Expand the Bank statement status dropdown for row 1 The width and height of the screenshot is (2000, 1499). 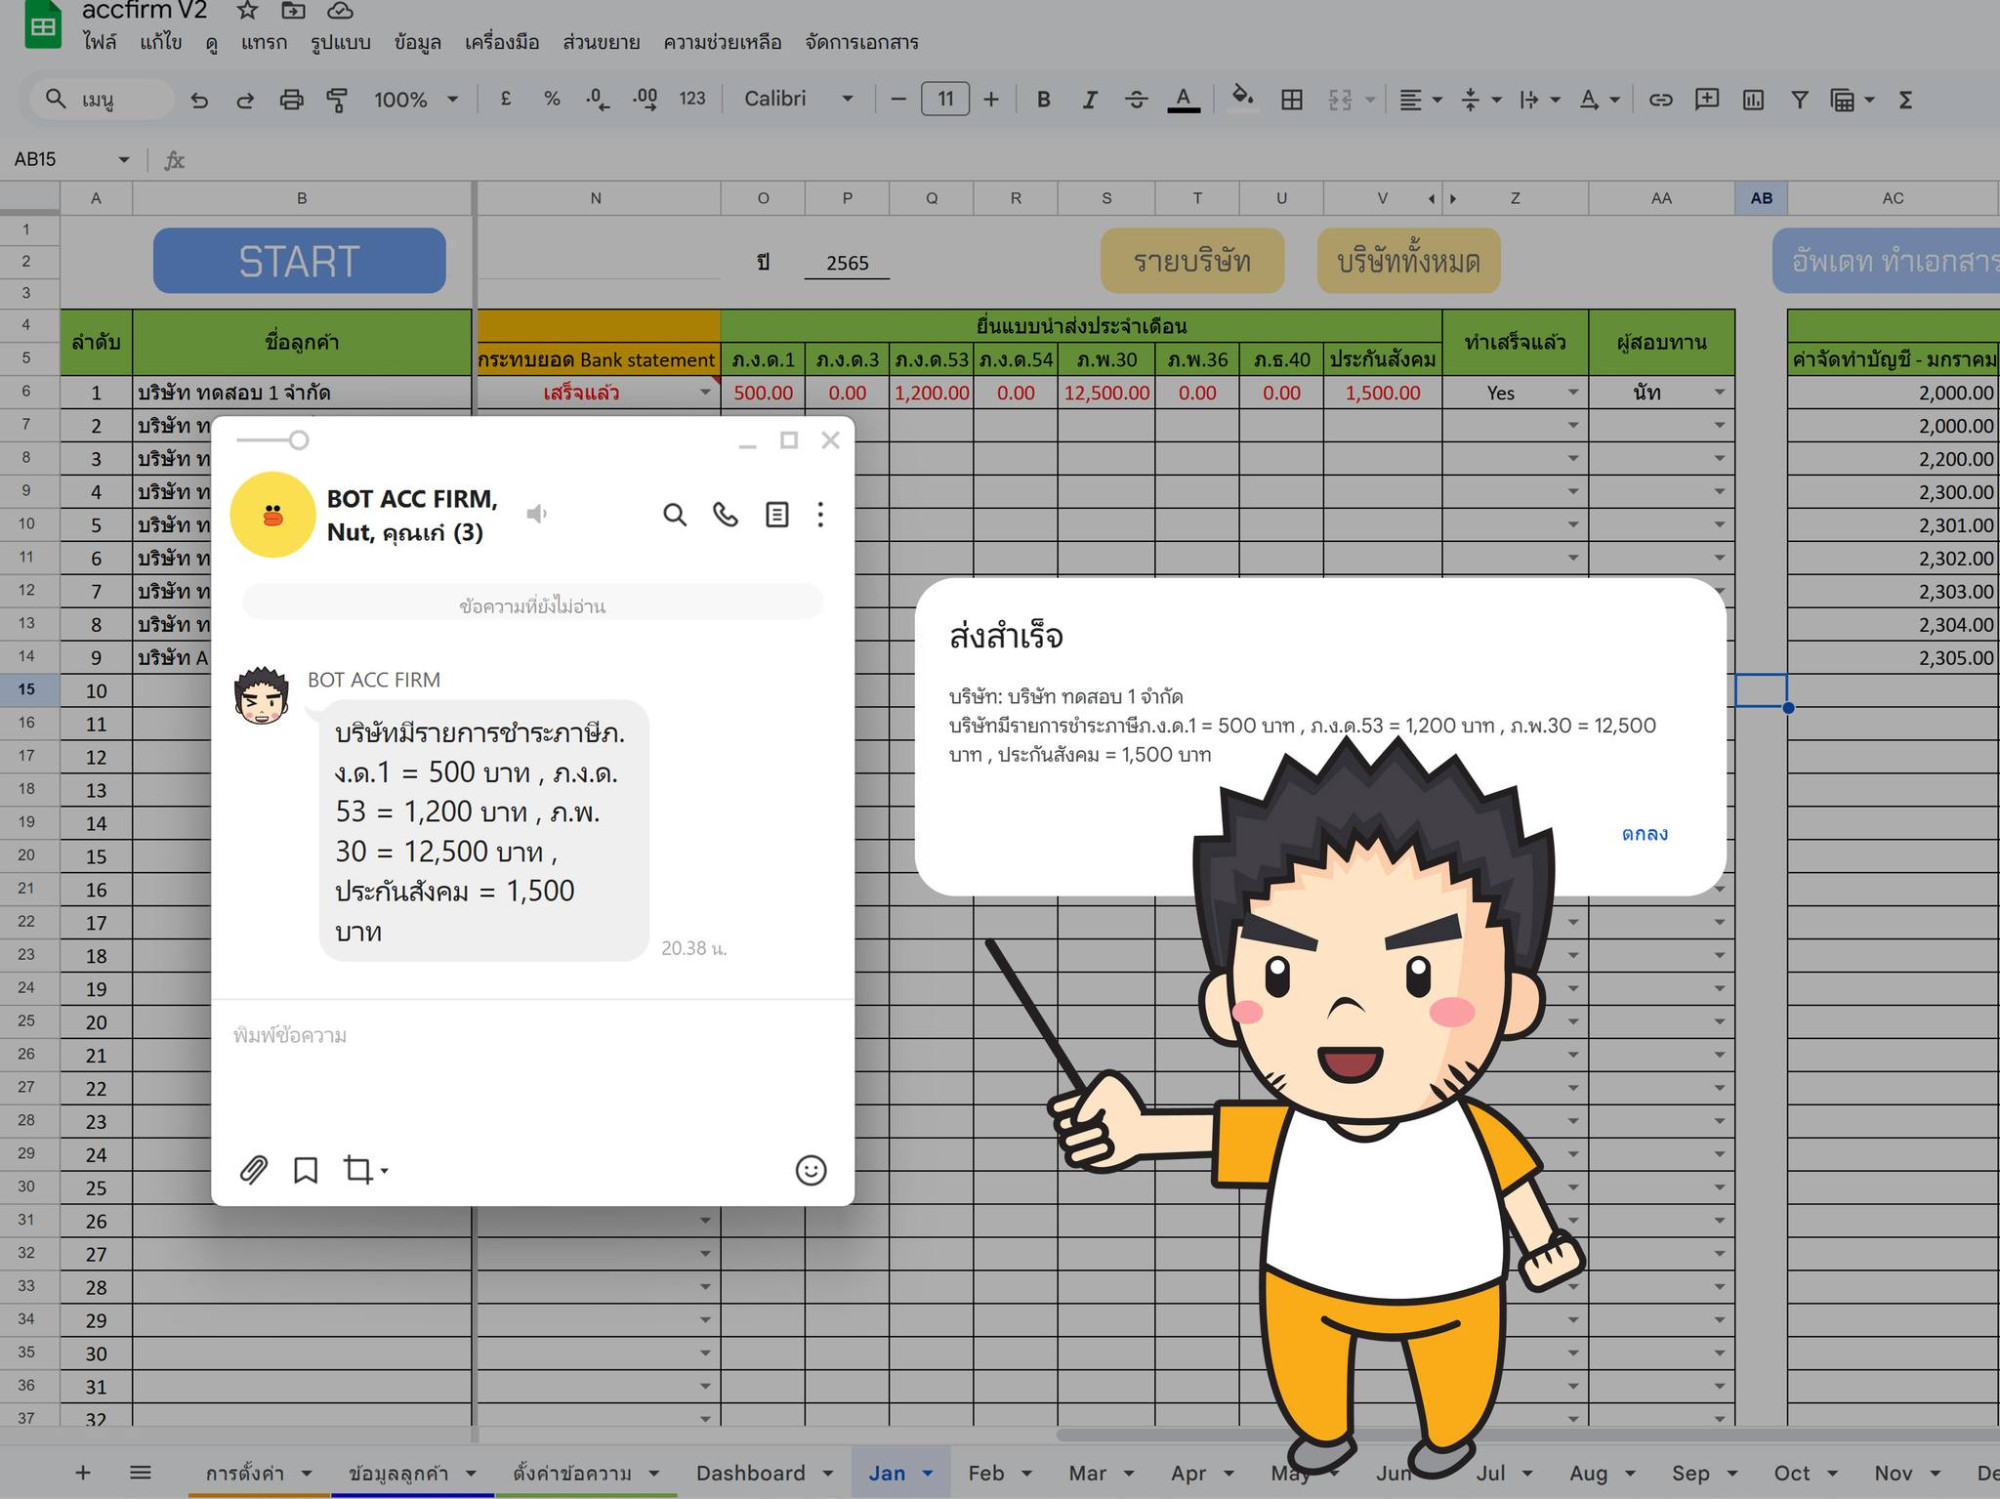point(705,392)
